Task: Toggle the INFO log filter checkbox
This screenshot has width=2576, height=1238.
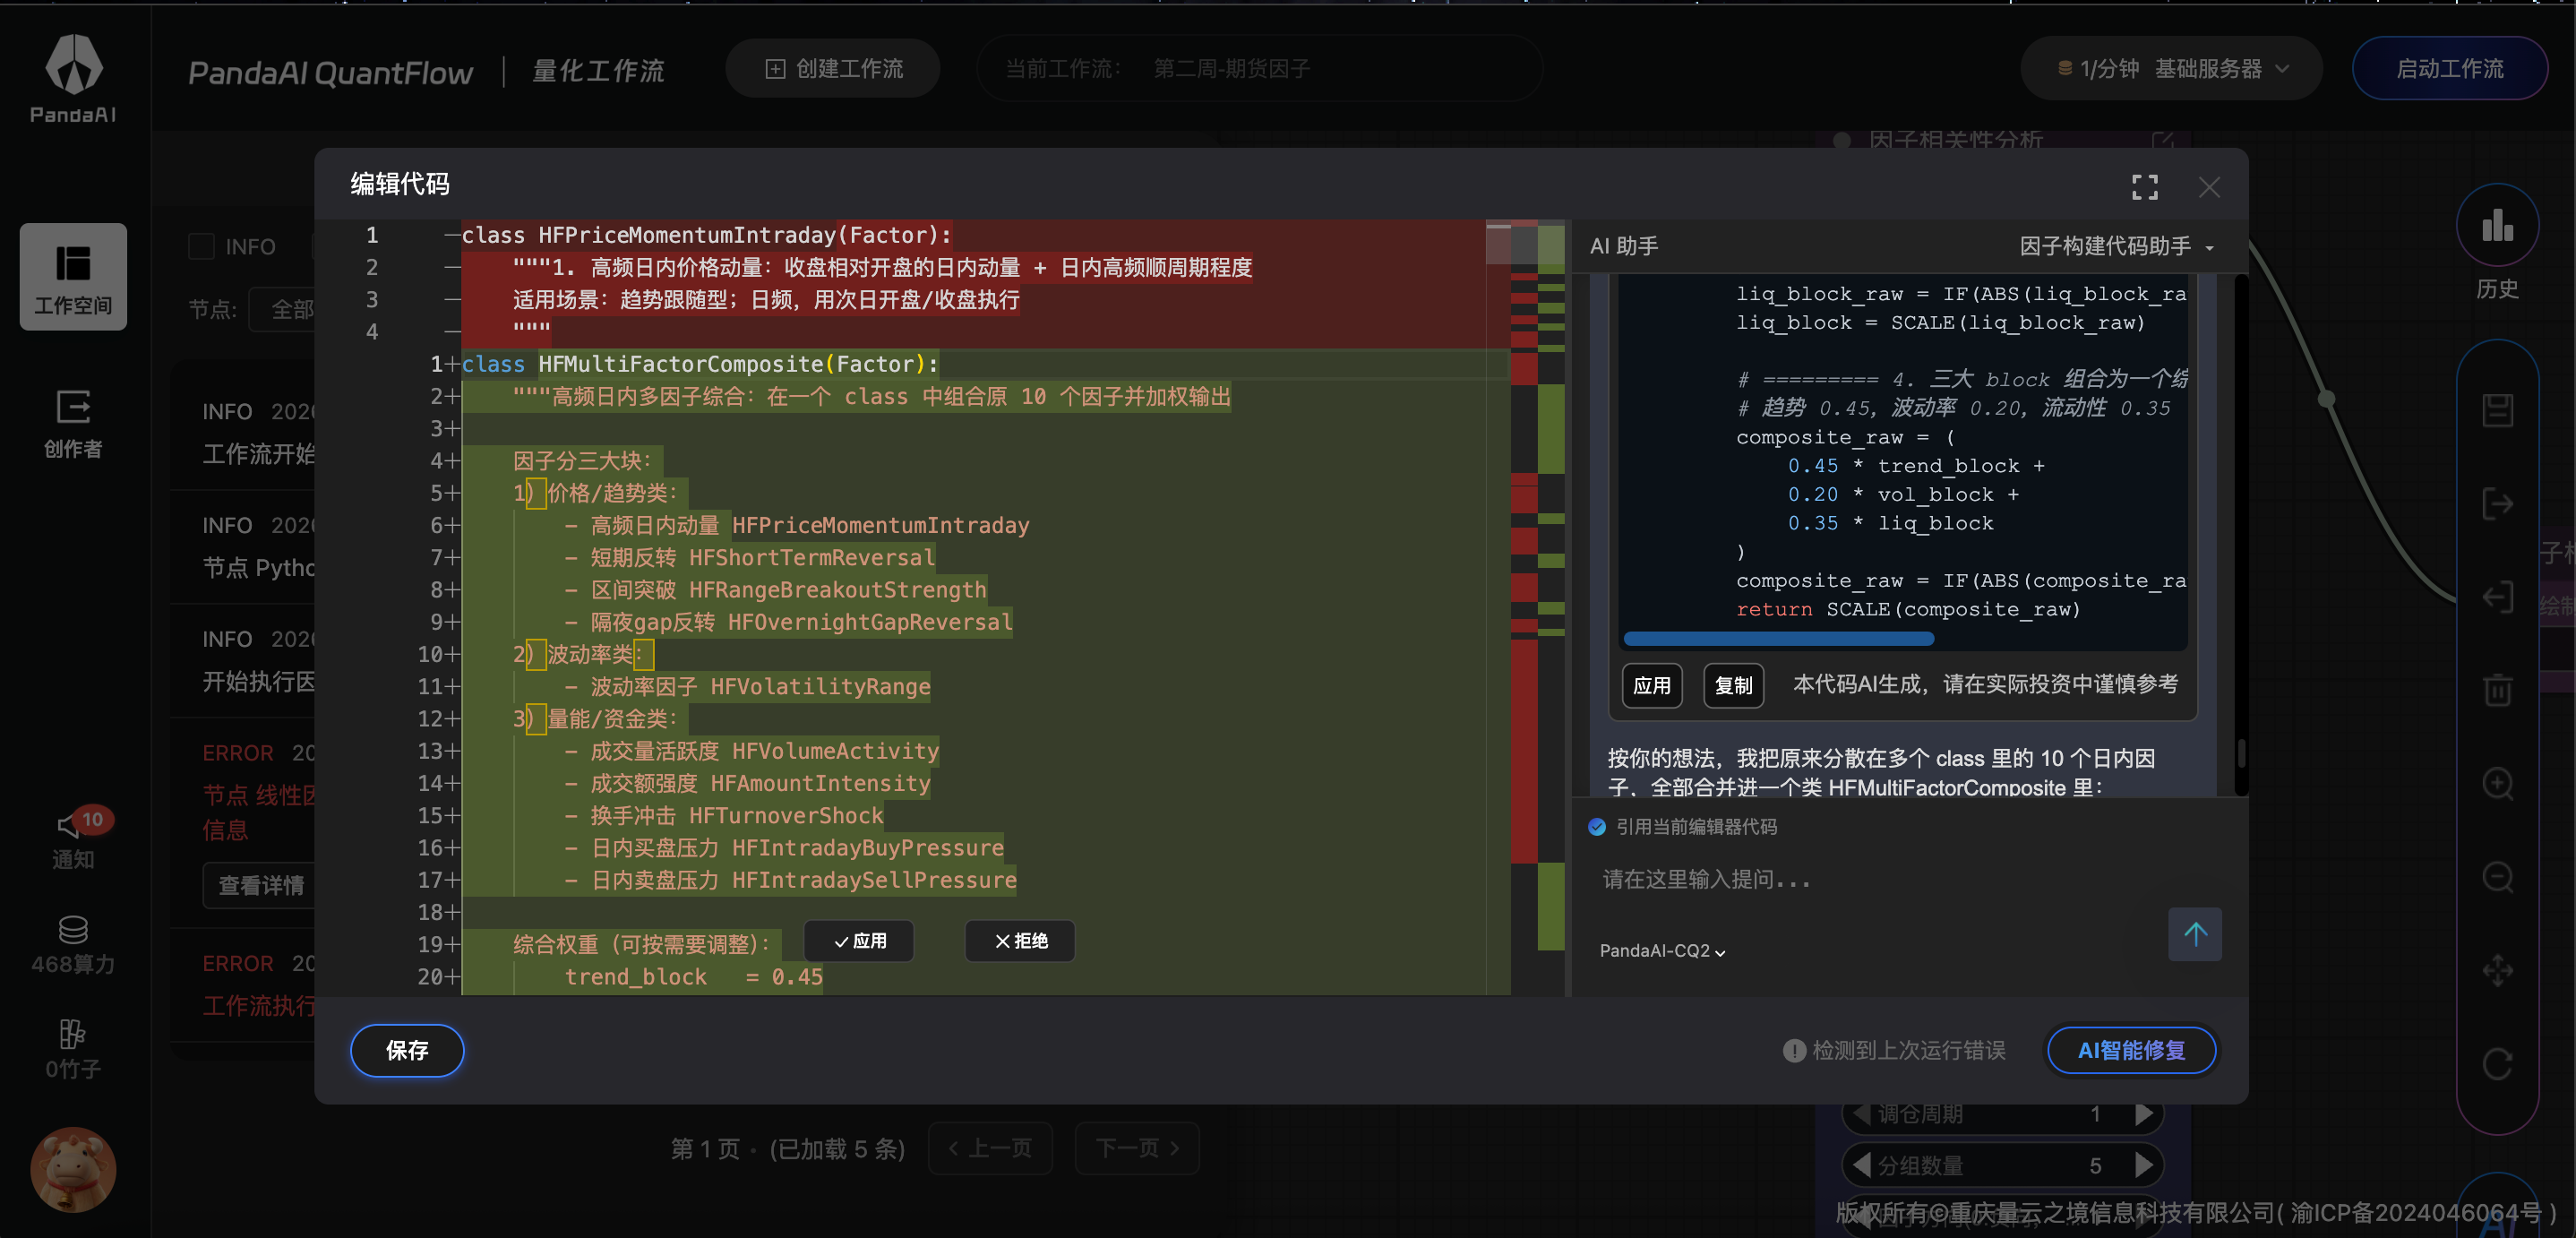Action: pyautogui.click(x=201, y=247)
